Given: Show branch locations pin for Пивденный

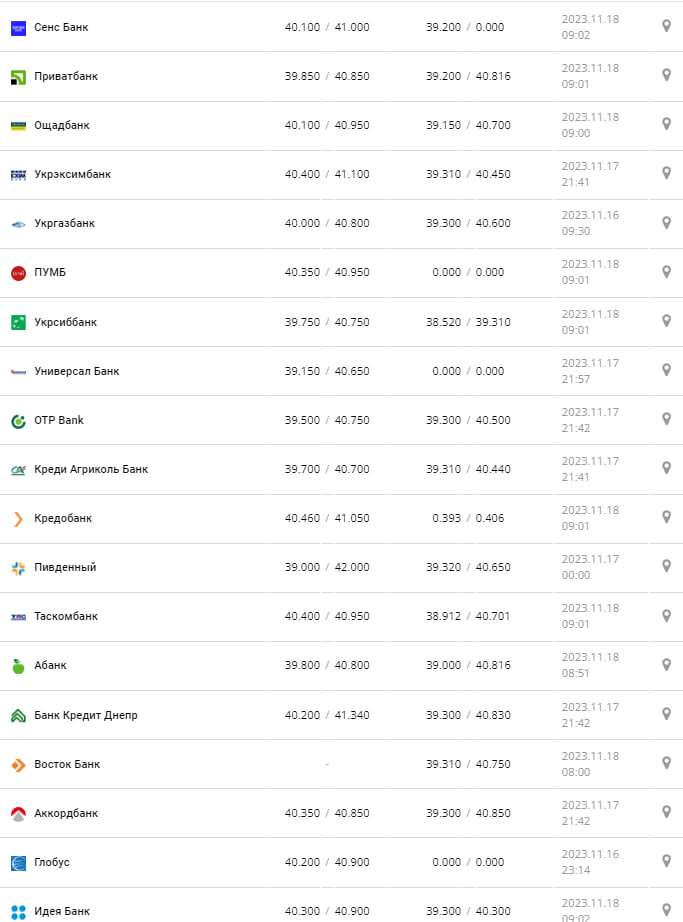Looking at the screenshot, I should click(x=667, y=566).
